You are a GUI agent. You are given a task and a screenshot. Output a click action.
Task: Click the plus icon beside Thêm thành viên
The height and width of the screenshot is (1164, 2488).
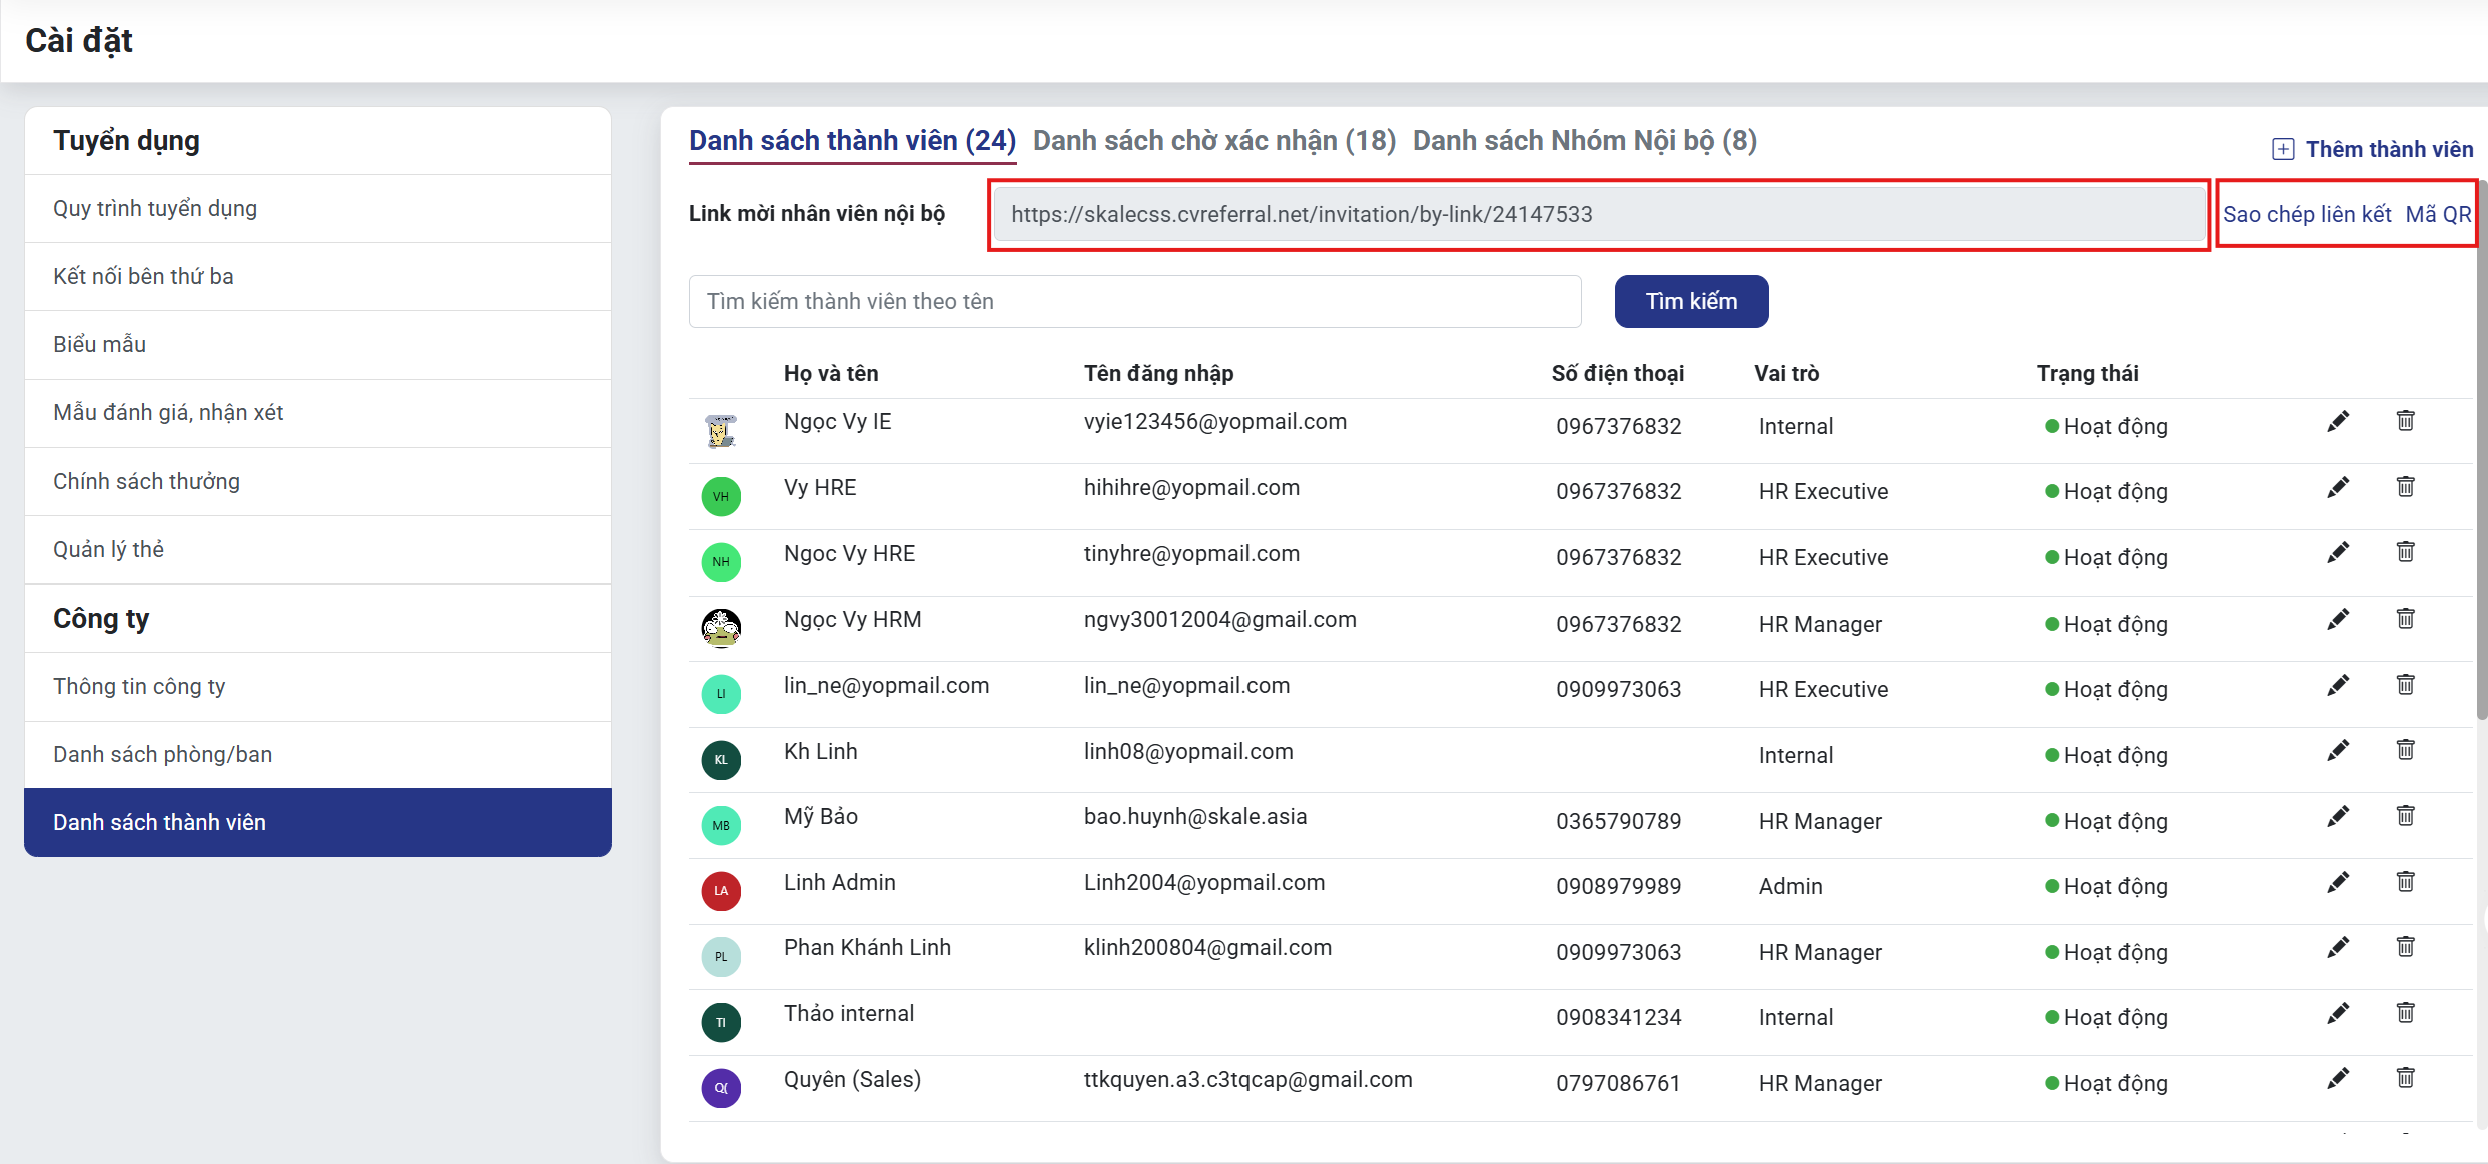tap(2283, 150)
